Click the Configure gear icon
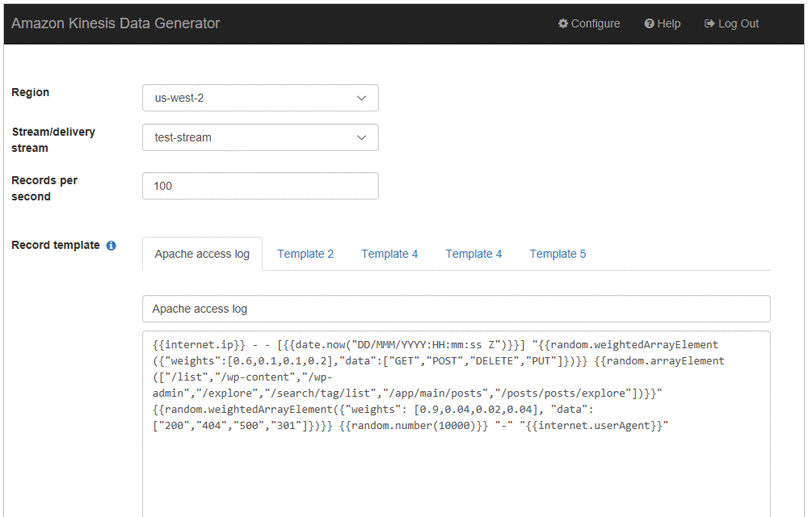 pyautogui.click(x=563, y=23)
